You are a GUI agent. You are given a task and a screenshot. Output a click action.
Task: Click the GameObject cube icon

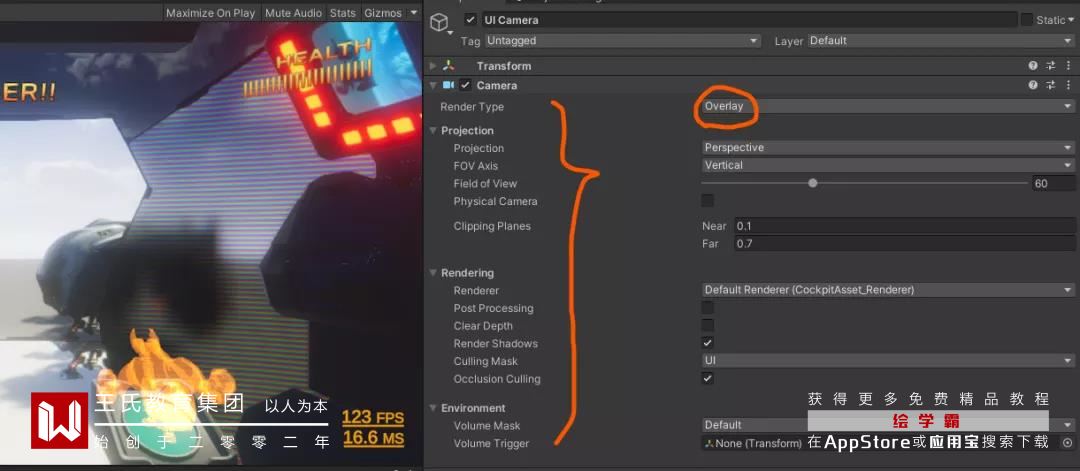(439, 23)
